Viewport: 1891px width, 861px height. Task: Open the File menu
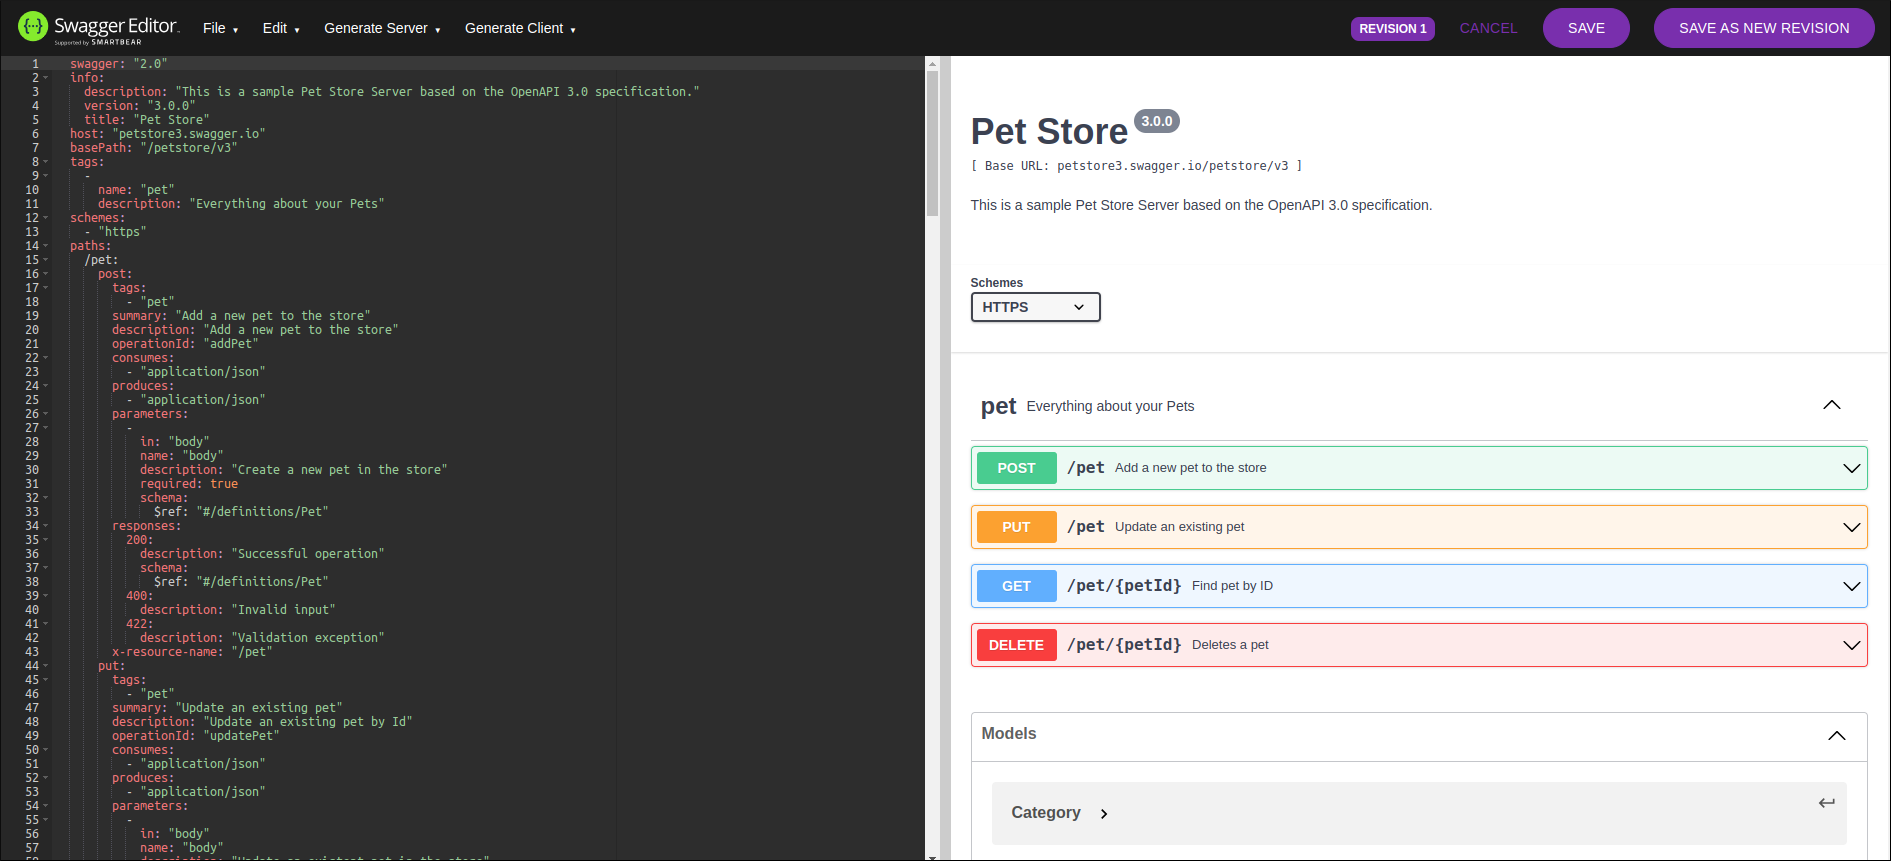(220, 28)
